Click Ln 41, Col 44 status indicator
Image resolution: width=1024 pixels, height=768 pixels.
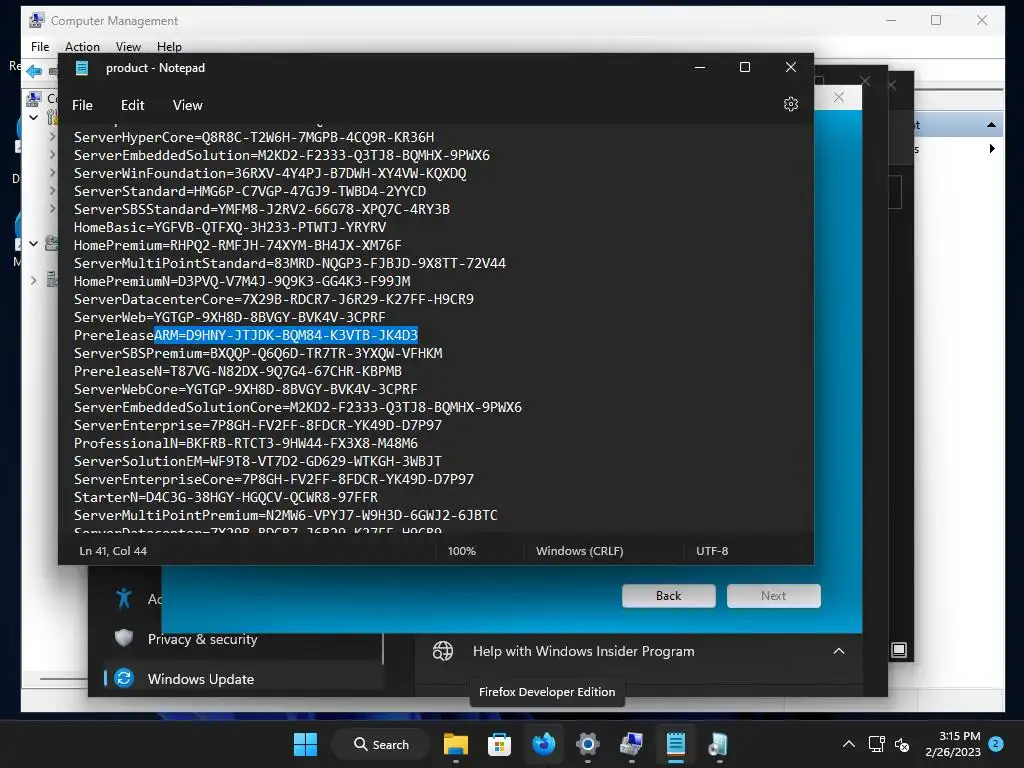[x=113, y=551]
